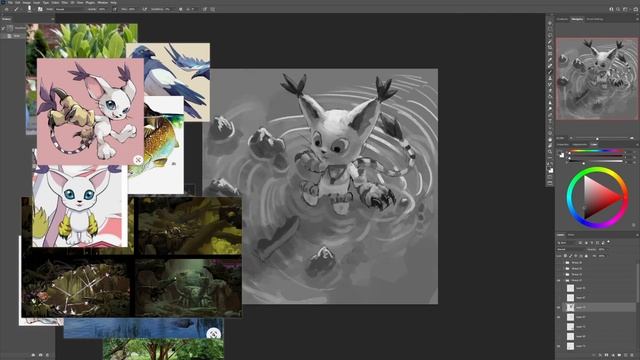Open the Window menu
The image size is (640, 360).
click(102, 2)
